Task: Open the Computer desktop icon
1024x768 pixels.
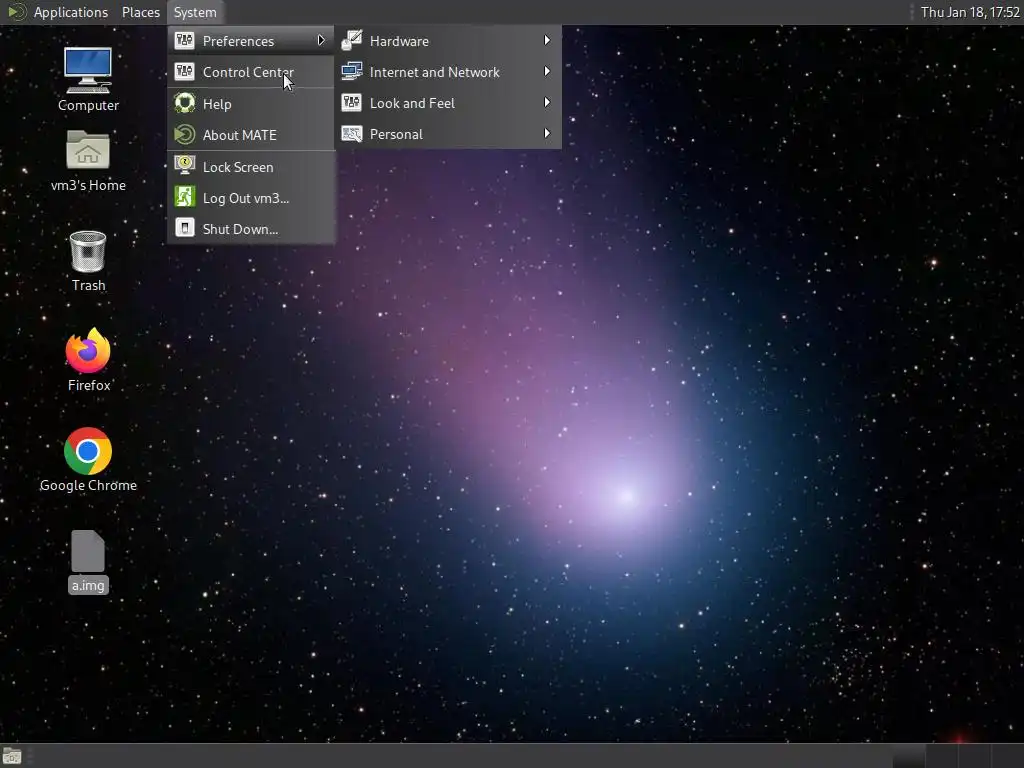Action: [x=88, y=70]
